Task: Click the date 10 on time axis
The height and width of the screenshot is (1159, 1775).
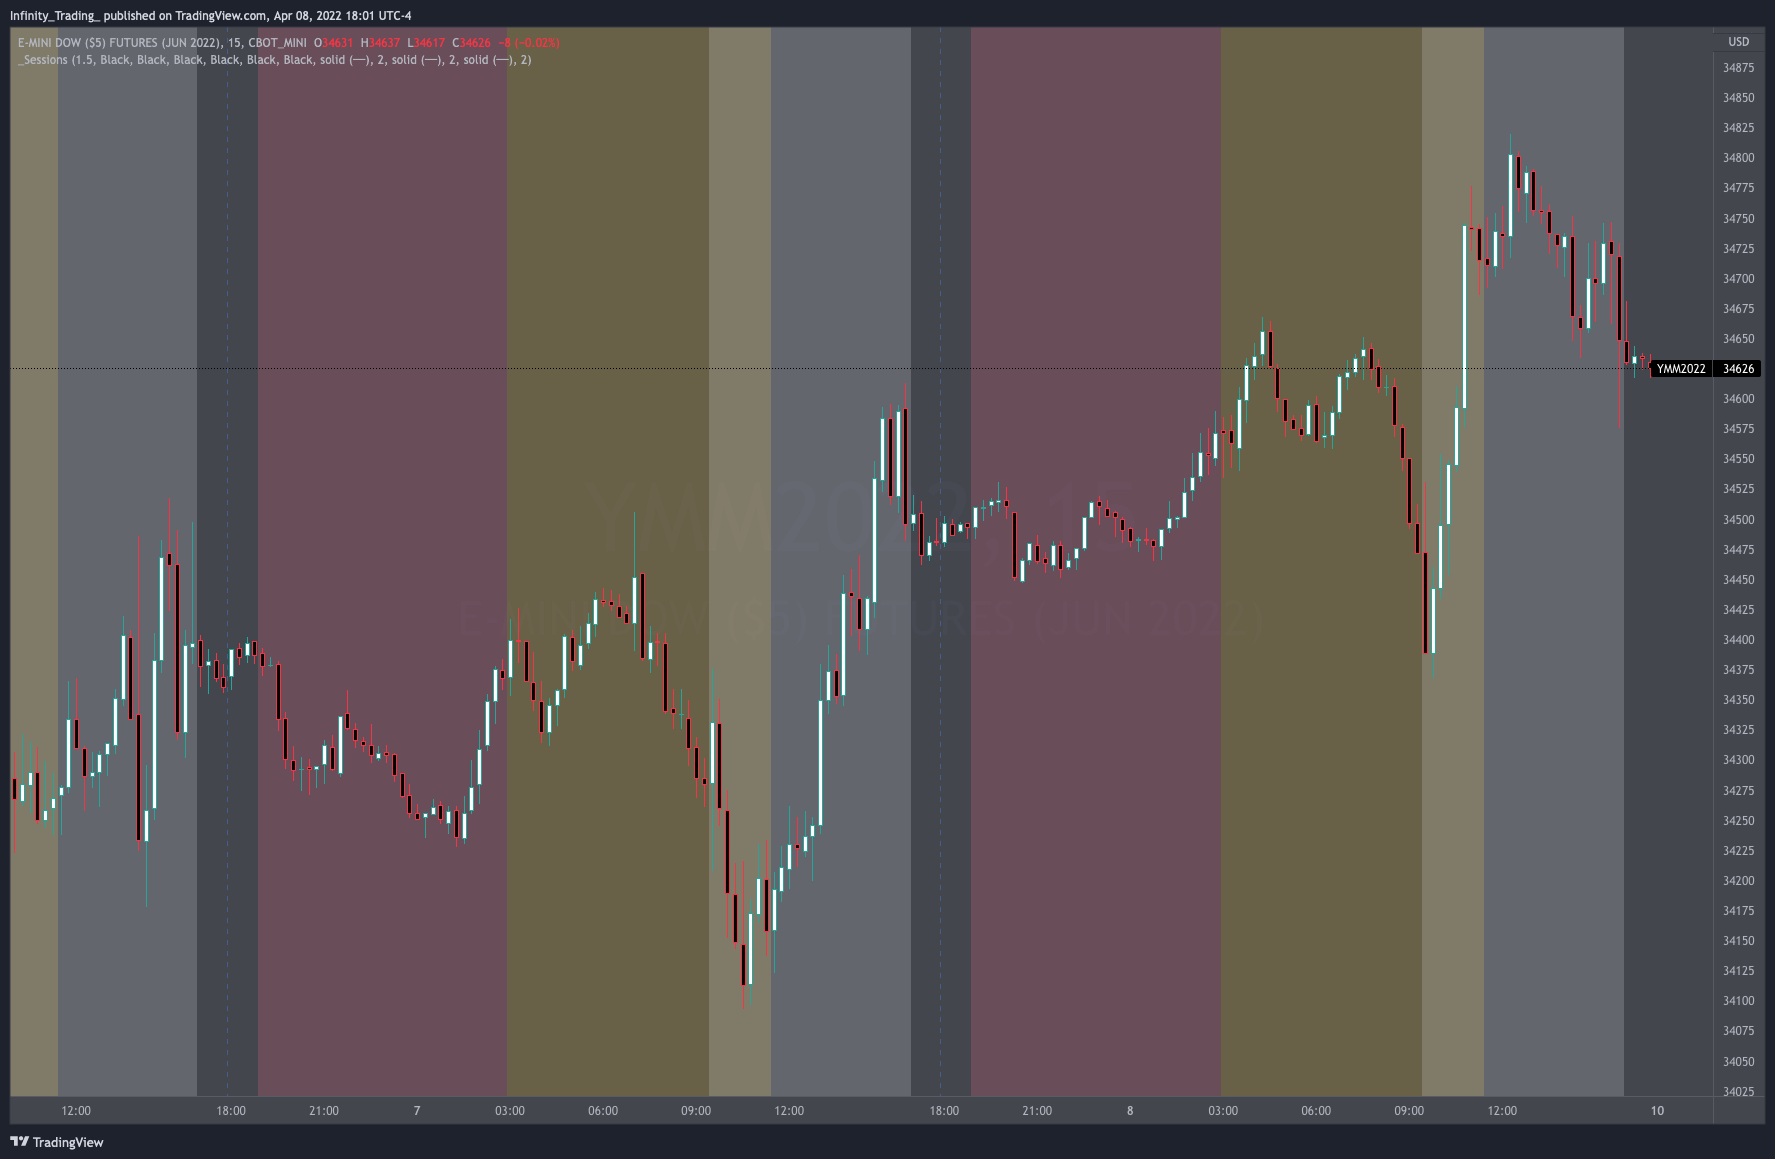Action: tap(1657, 1111)
